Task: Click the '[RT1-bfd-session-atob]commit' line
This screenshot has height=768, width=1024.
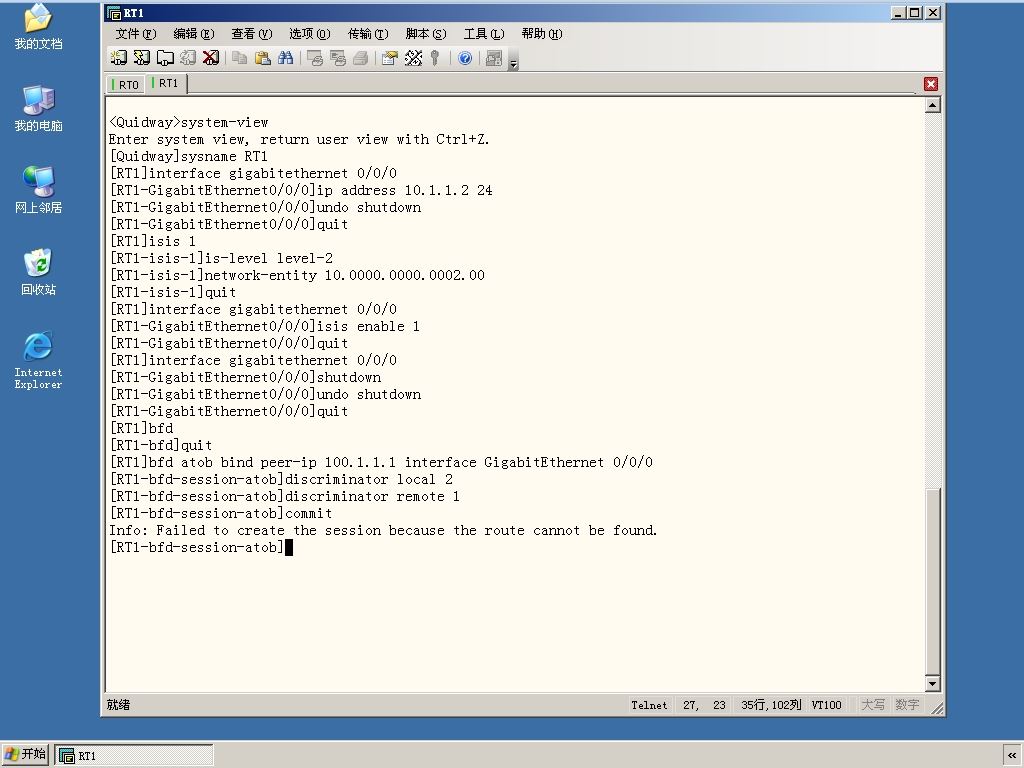Action: click(x=221, y=513)
